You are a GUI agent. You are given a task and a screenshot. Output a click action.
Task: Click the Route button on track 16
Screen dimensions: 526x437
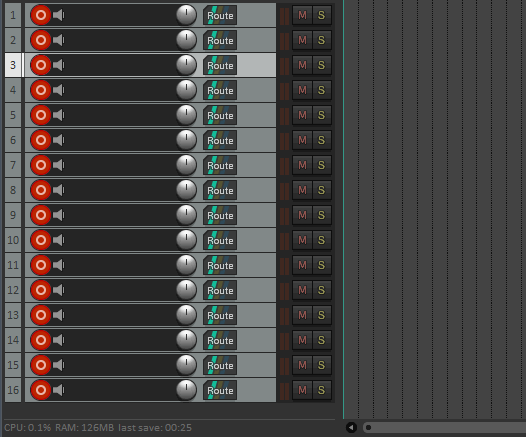click(220, 390)
